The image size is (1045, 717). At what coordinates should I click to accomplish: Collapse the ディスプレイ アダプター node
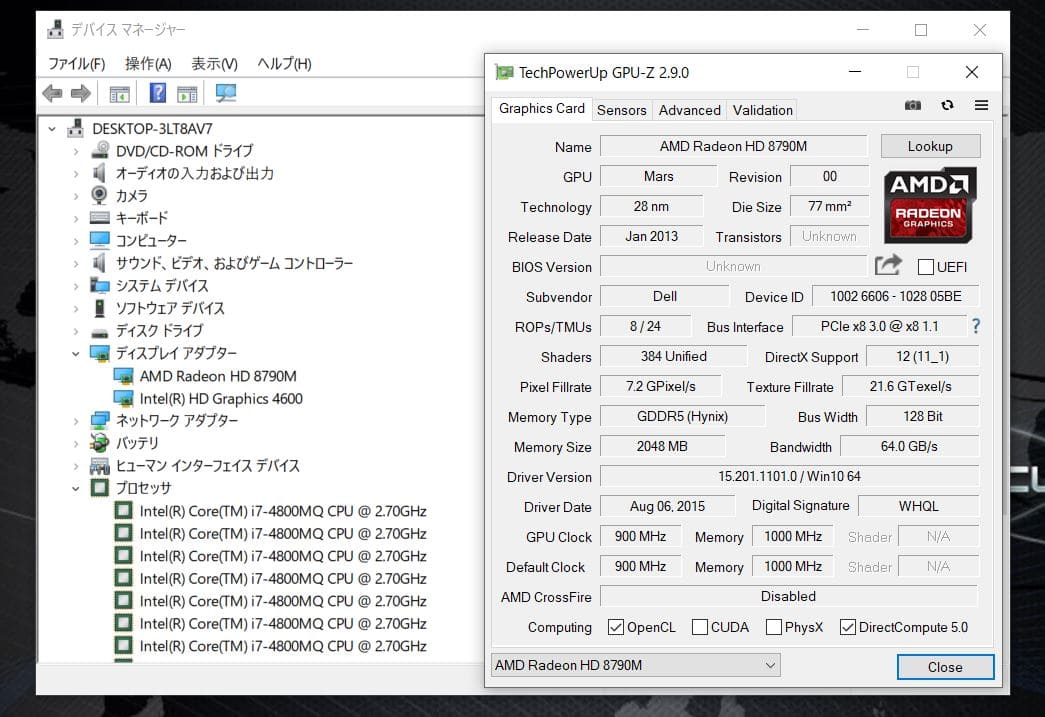tap(76, 353)
